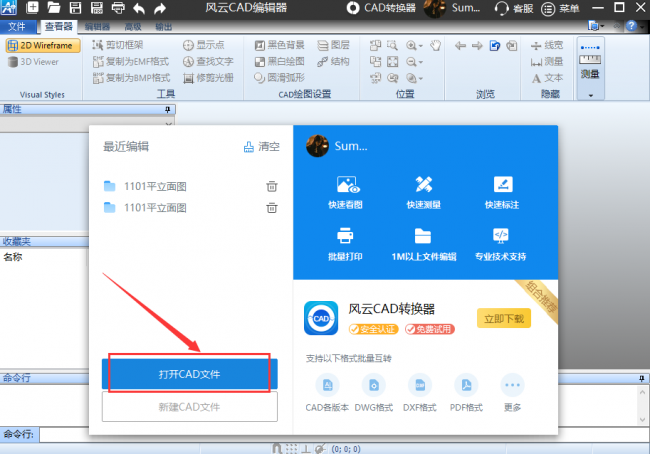Switch to the 输出 ribbon tab

(x=163, y=27)
